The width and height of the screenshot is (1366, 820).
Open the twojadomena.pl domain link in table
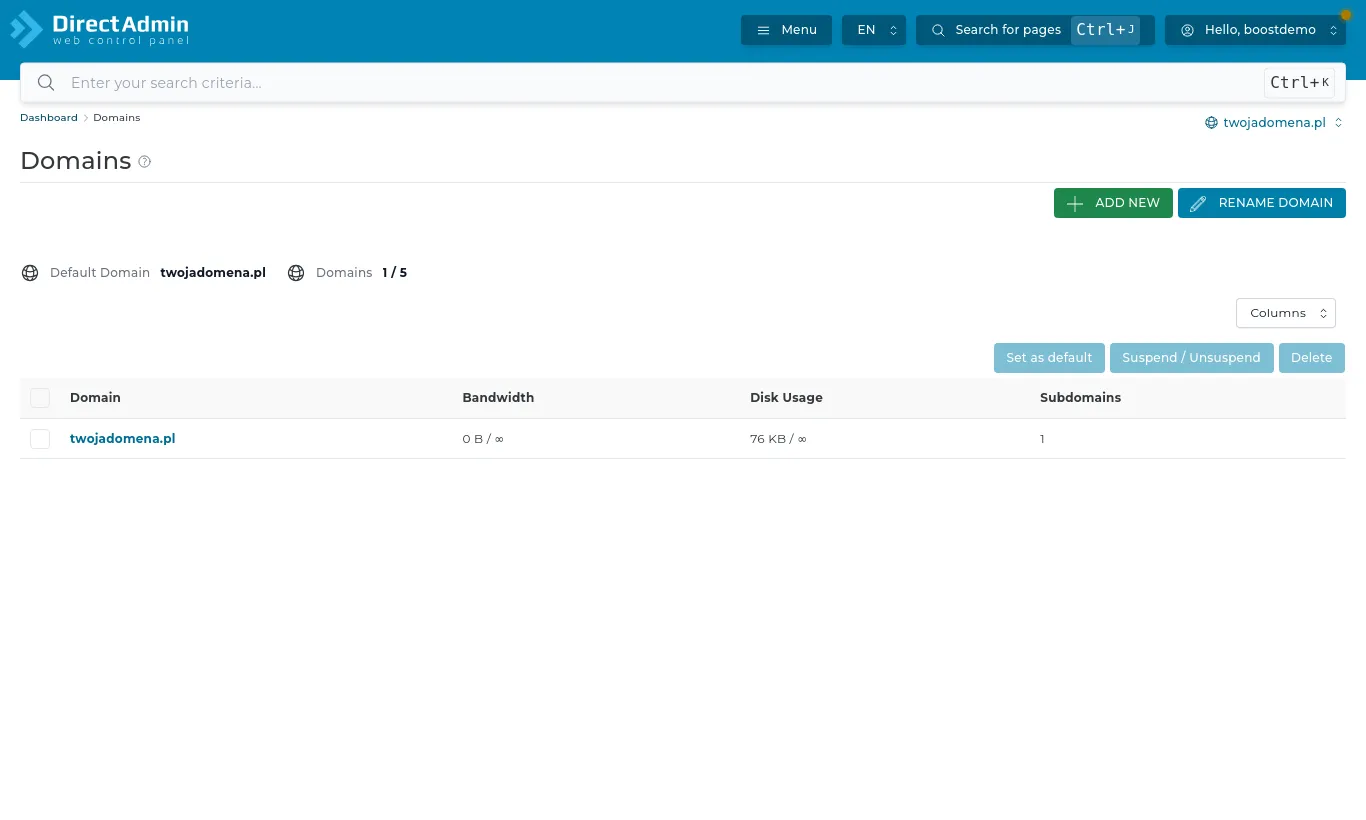coord(123,439)
